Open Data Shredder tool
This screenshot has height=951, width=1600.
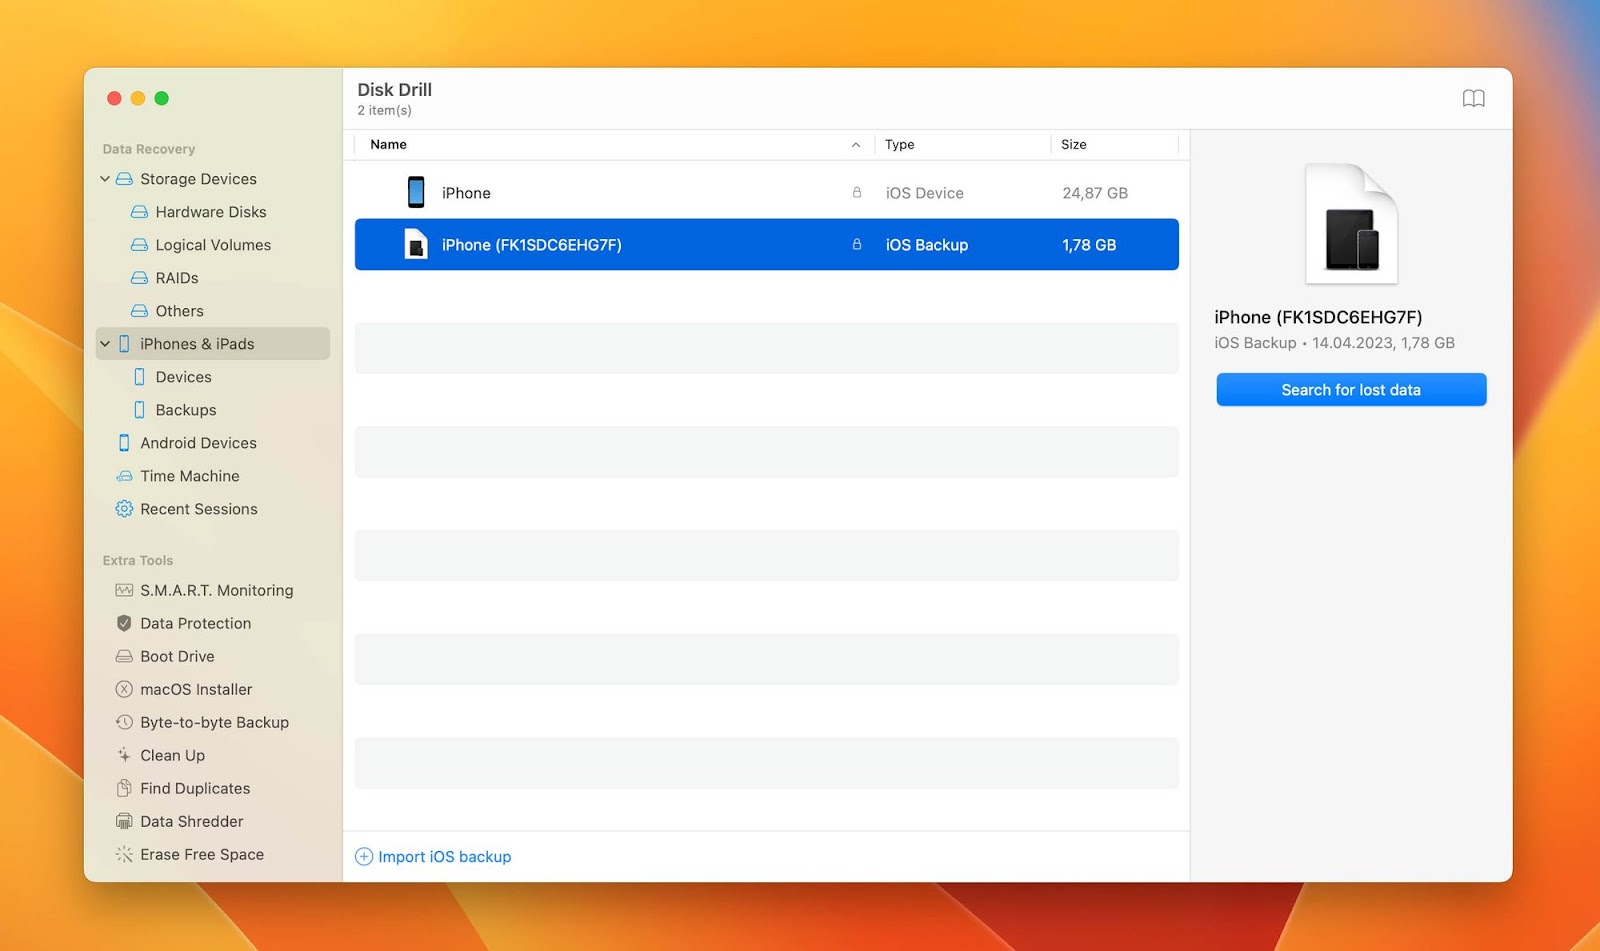pos(192,822)
